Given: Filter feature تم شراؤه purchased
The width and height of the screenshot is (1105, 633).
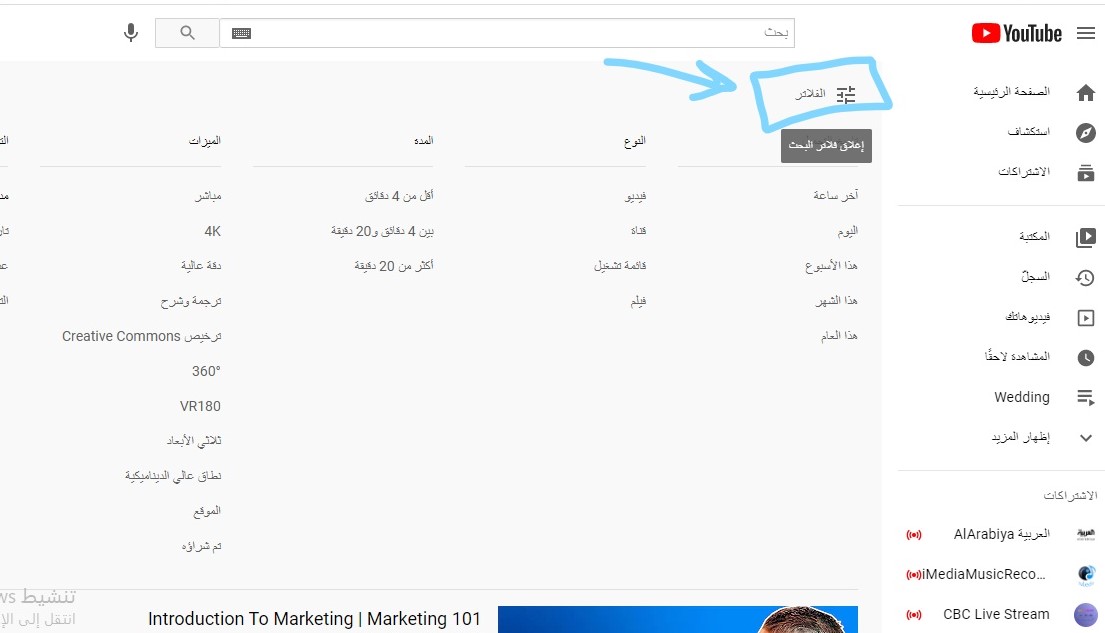Looking at the screenshot, I should (201, 546).
